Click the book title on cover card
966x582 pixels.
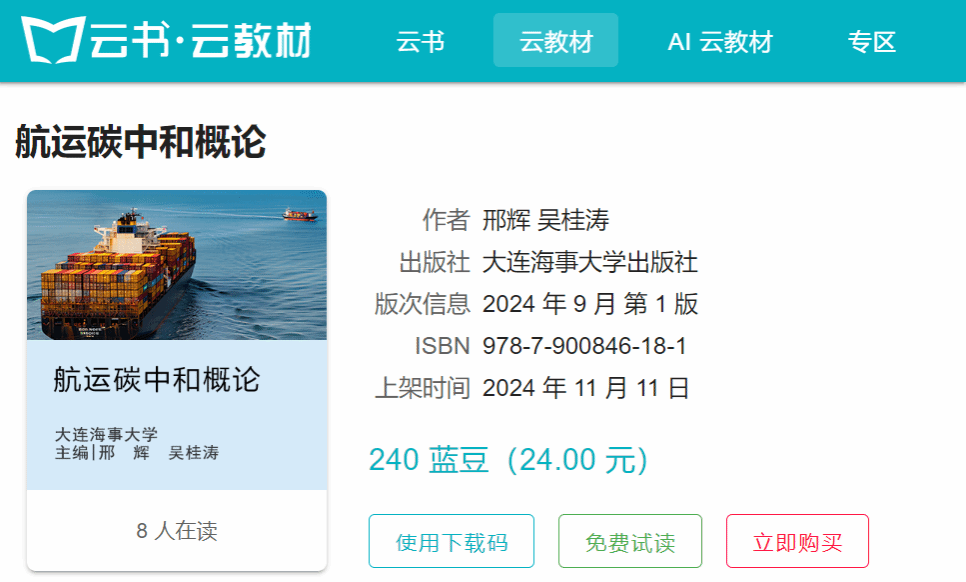tap(156, 379)
